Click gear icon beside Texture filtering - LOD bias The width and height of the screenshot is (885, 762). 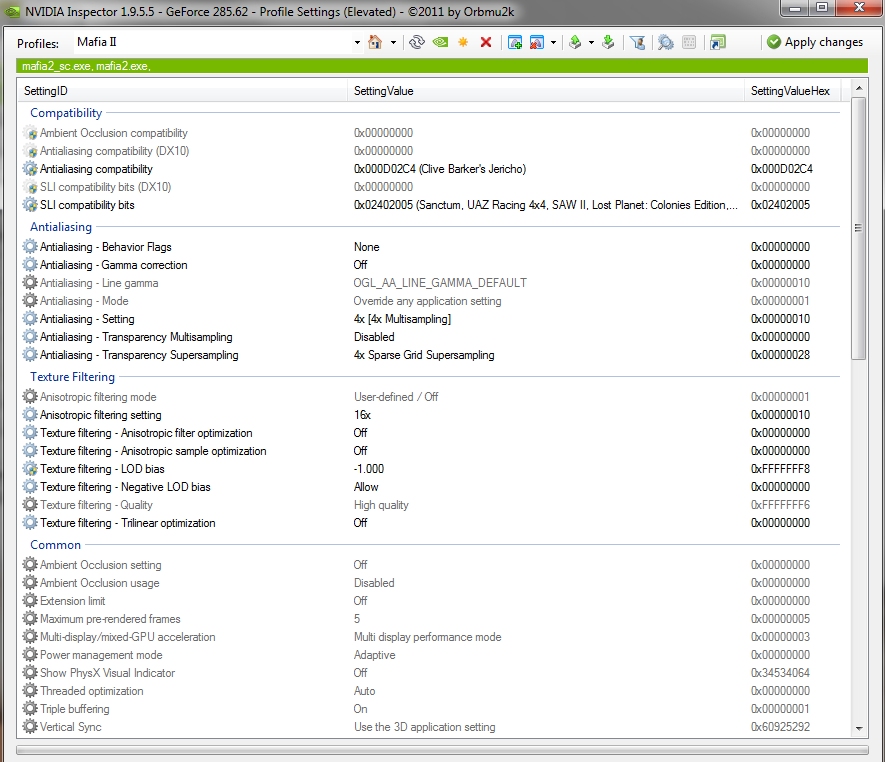pos(30,469)
